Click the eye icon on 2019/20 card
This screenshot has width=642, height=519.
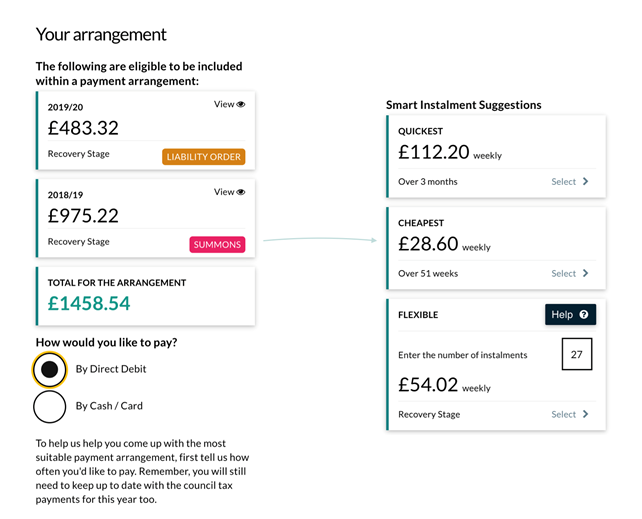click(241, 104)
